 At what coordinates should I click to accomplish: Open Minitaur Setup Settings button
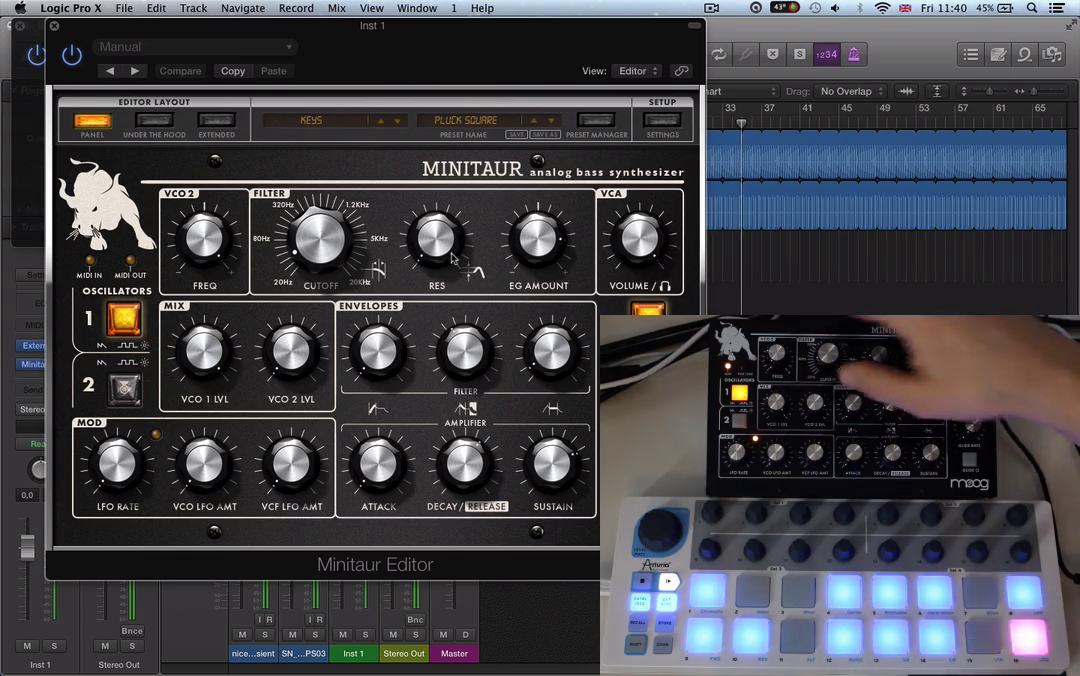(662, 121)
